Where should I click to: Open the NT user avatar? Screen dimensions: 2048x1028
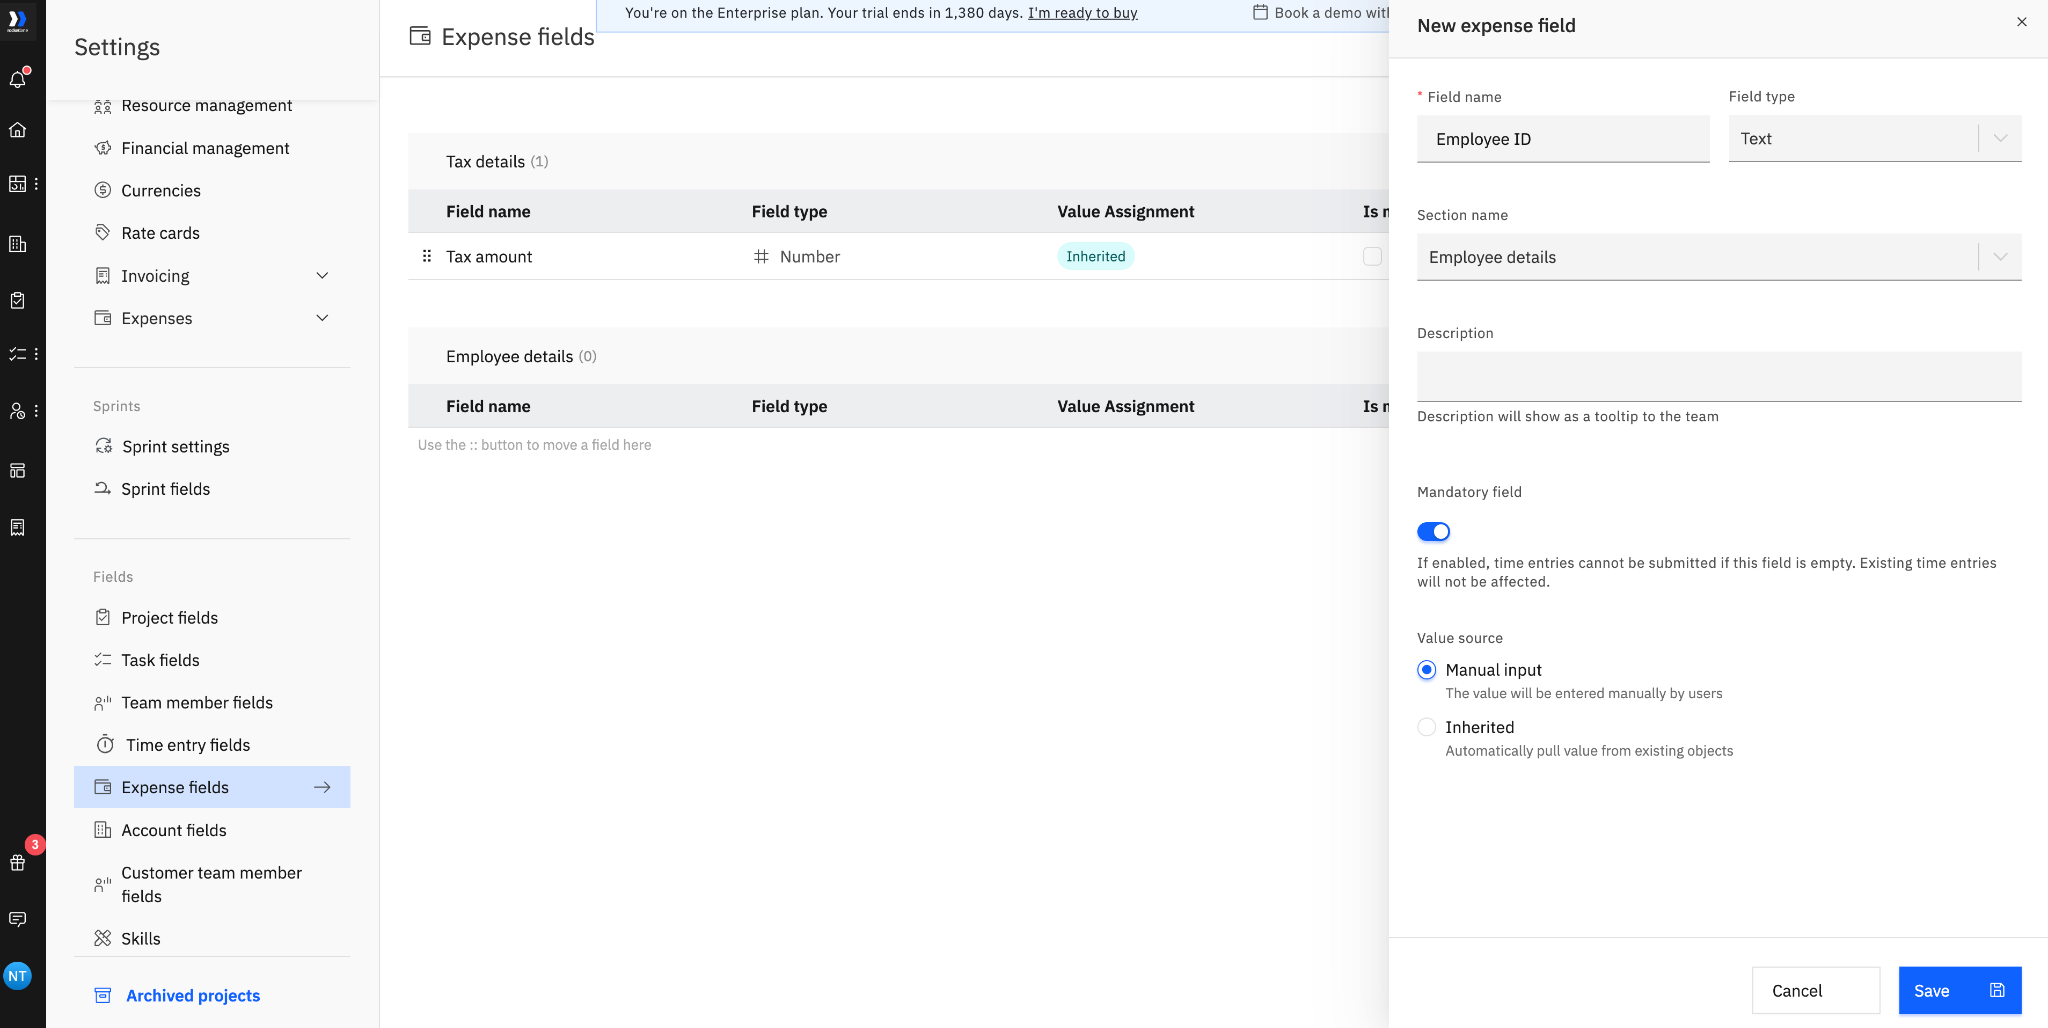(x=18, y=976)
